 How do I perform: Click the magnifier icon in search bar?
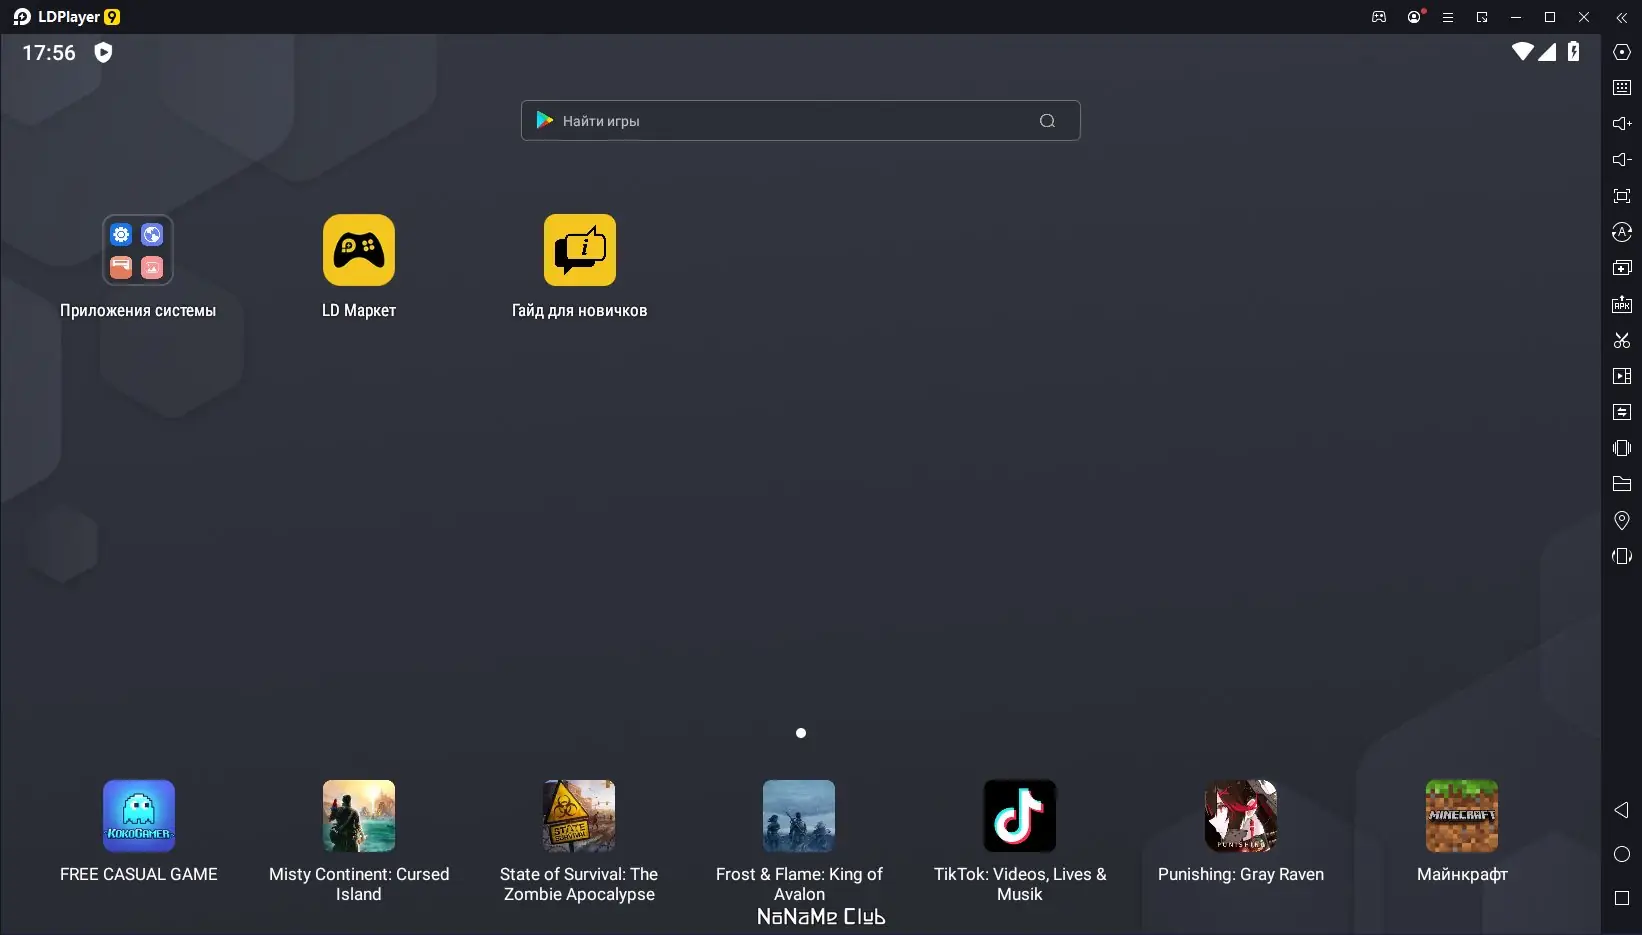[x=1047, y=121]
